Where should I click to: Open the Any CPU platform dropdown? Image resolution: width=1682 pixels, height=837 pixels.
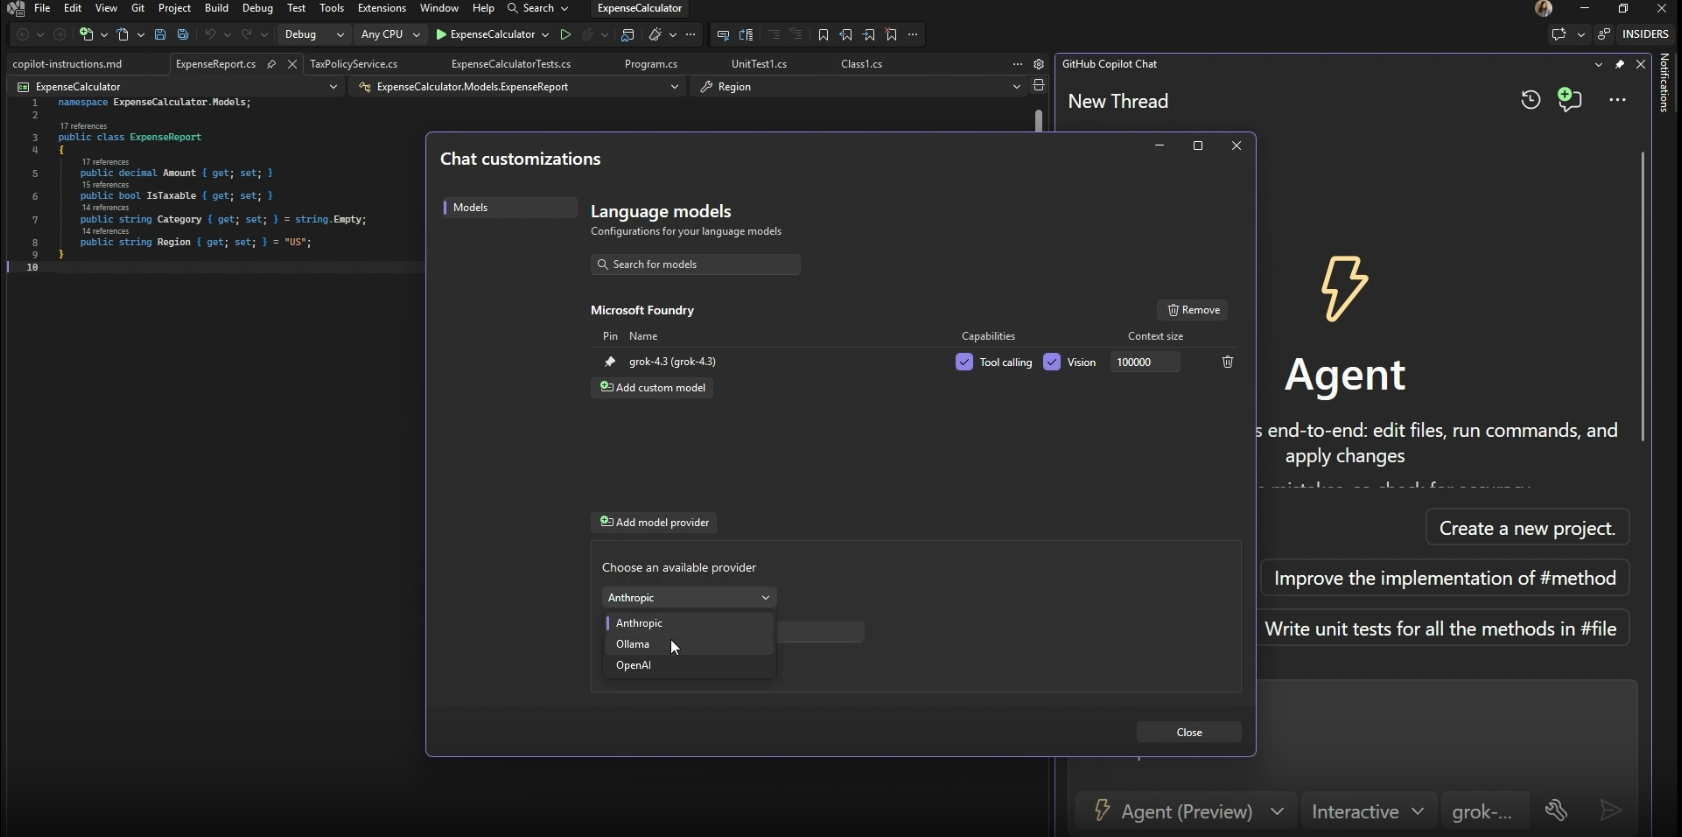[x=390, y=34]
